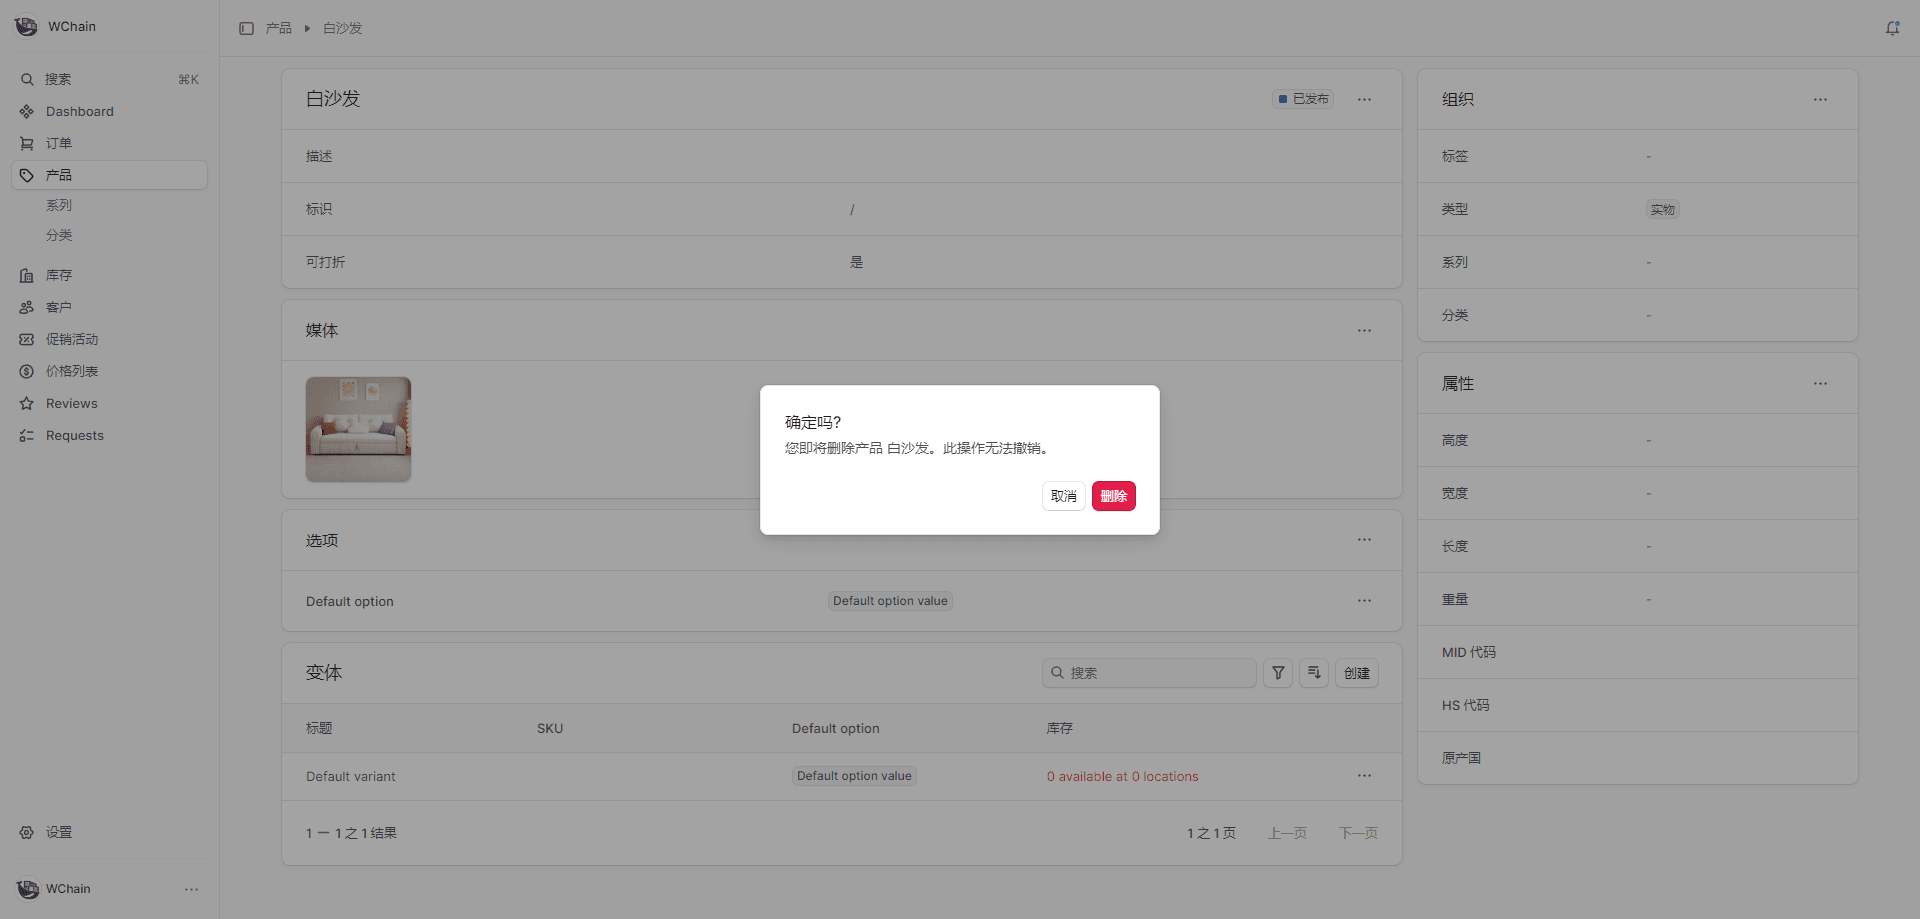The height and width of the screenshot is (919, 1920).
Task: Open the 客户 customers page
Action: 58,307
